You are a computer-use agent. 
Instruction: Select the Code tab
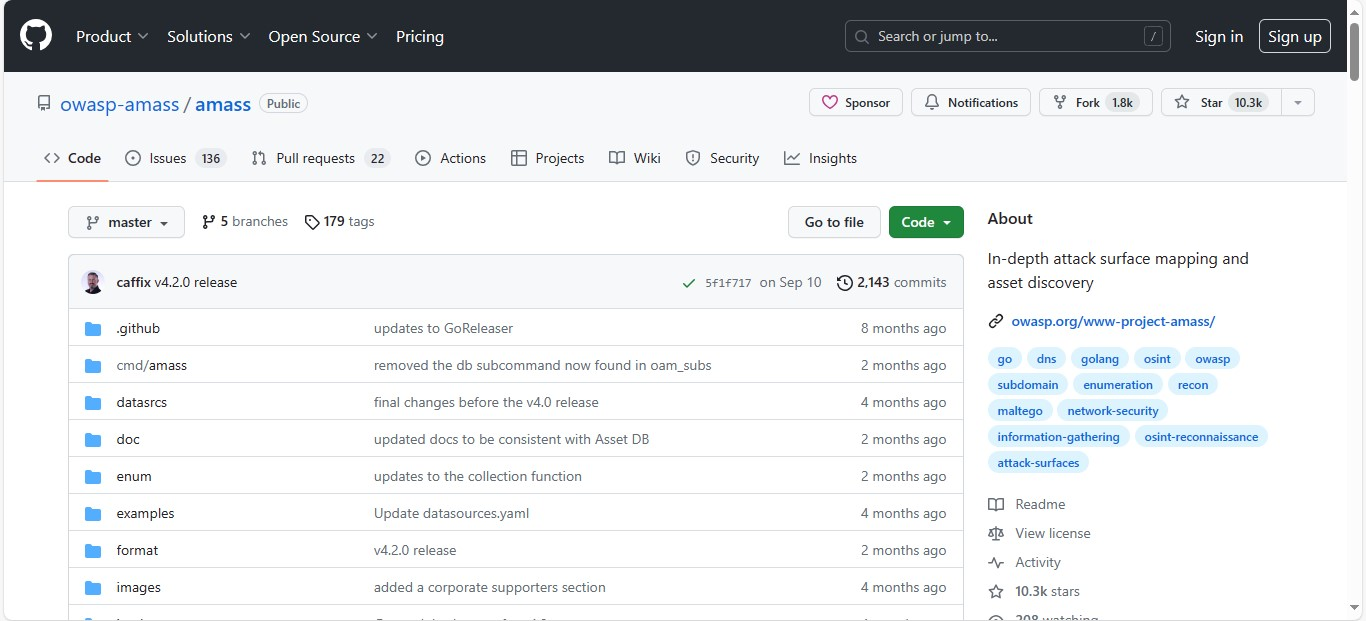pyautogui.click(x=72, y=158)
